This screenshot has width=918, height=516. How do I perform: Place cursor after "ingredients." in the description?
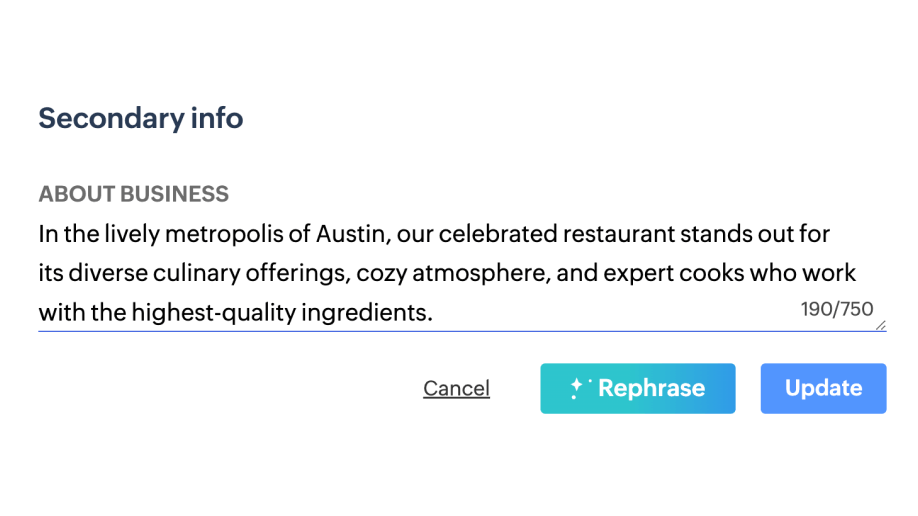point(434,313)
